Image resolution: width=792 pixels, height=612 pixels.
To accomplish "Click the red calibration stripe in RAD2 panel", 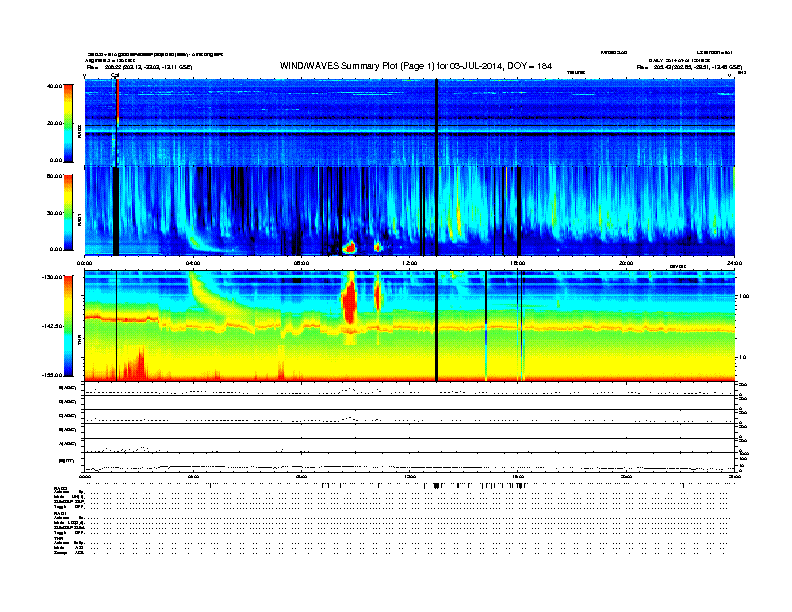I will click(x=118, y=100).
